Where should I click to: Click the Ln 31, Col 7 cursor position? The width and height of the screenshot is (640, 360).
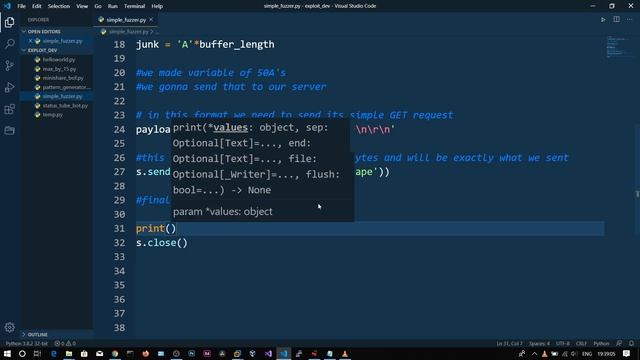(509, 343)
